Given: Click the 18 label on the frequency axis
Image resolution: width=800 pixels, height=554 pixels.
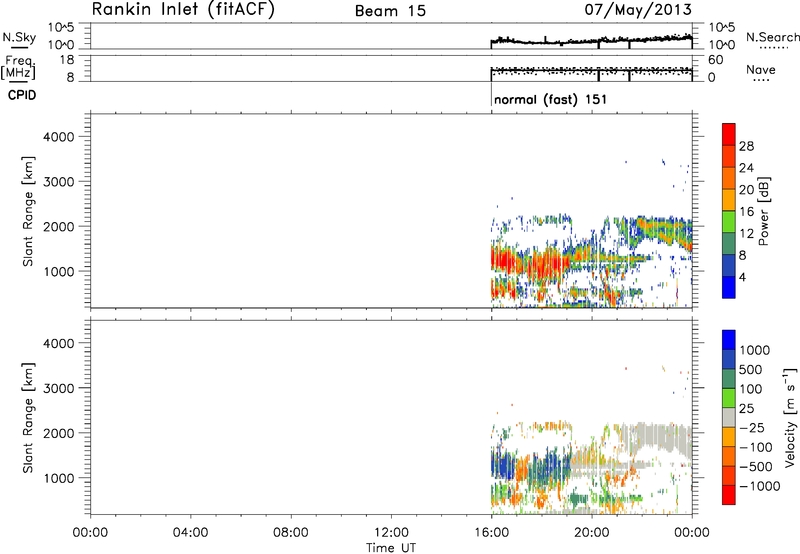Looking at the screenshot, I should coord(67,60).
